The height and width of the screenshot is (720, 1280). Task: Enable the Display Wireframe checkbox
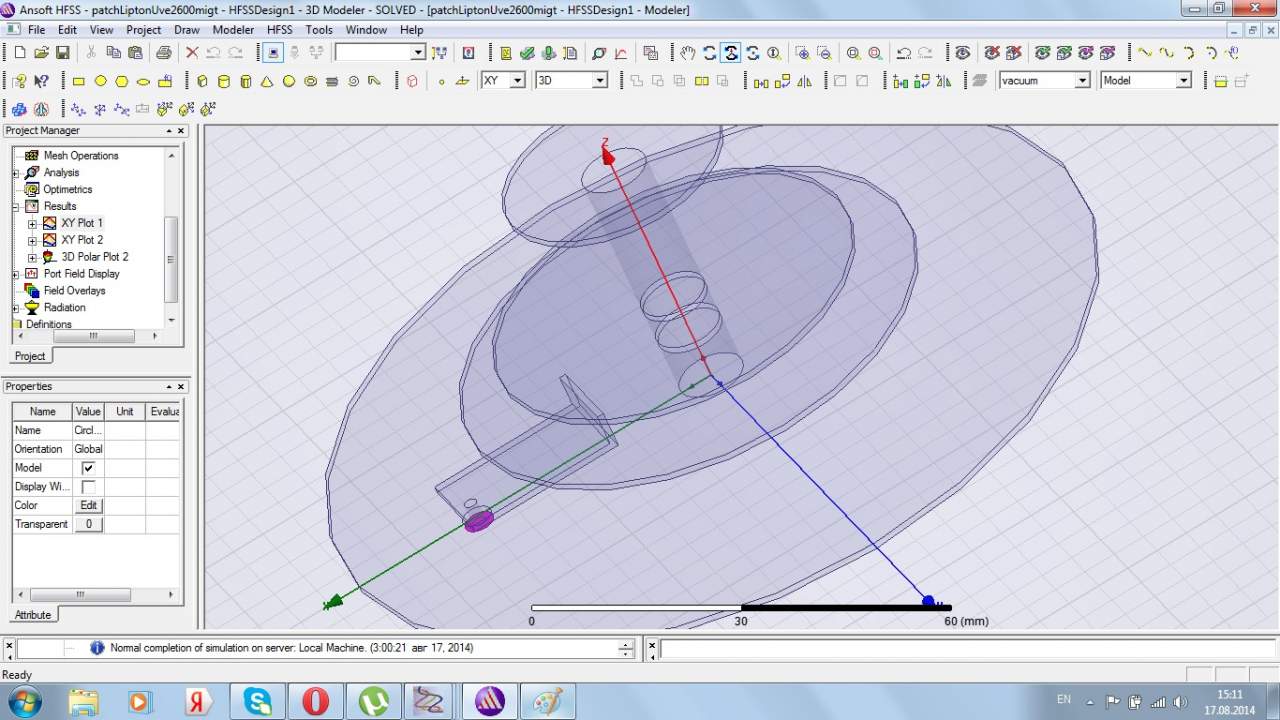(88, 487)
